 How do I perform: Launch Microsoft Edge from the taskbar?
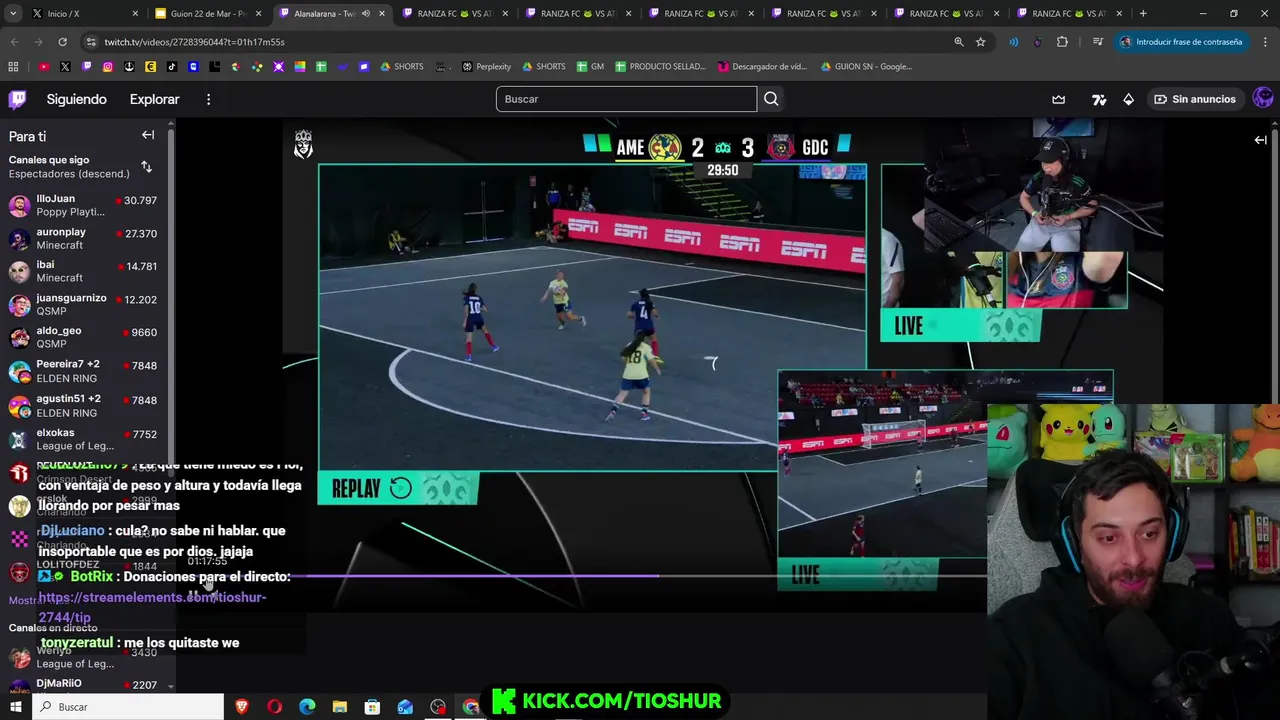(307, 707)
